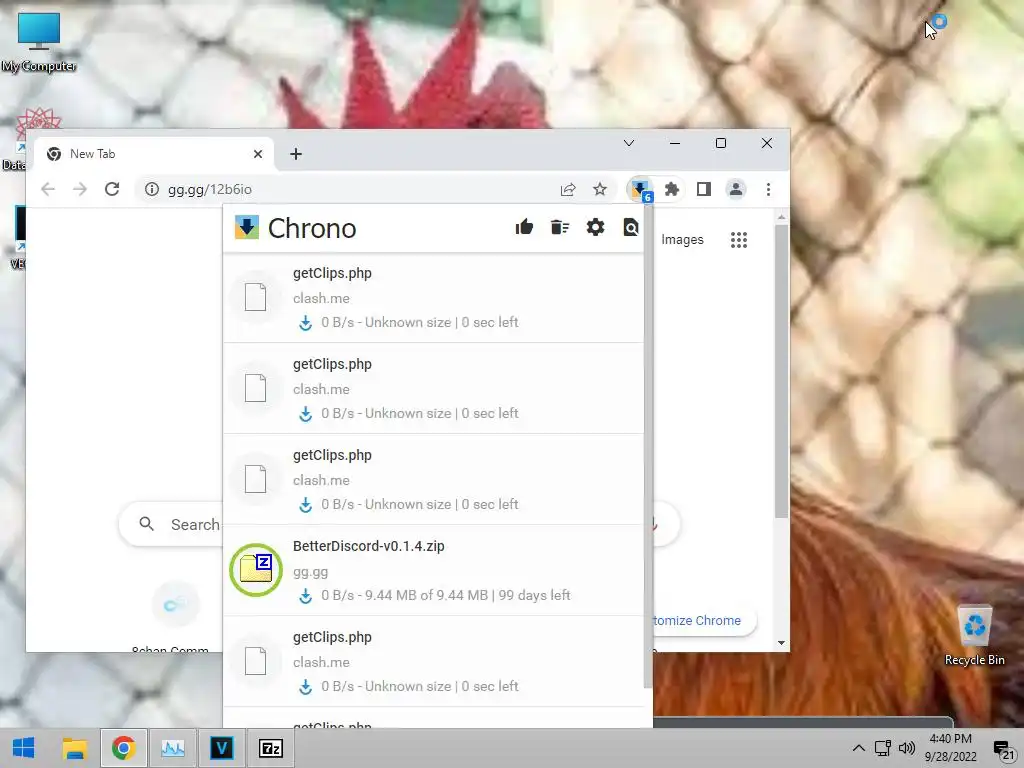Open the resource monitor taskbar icon

(172, 748)
